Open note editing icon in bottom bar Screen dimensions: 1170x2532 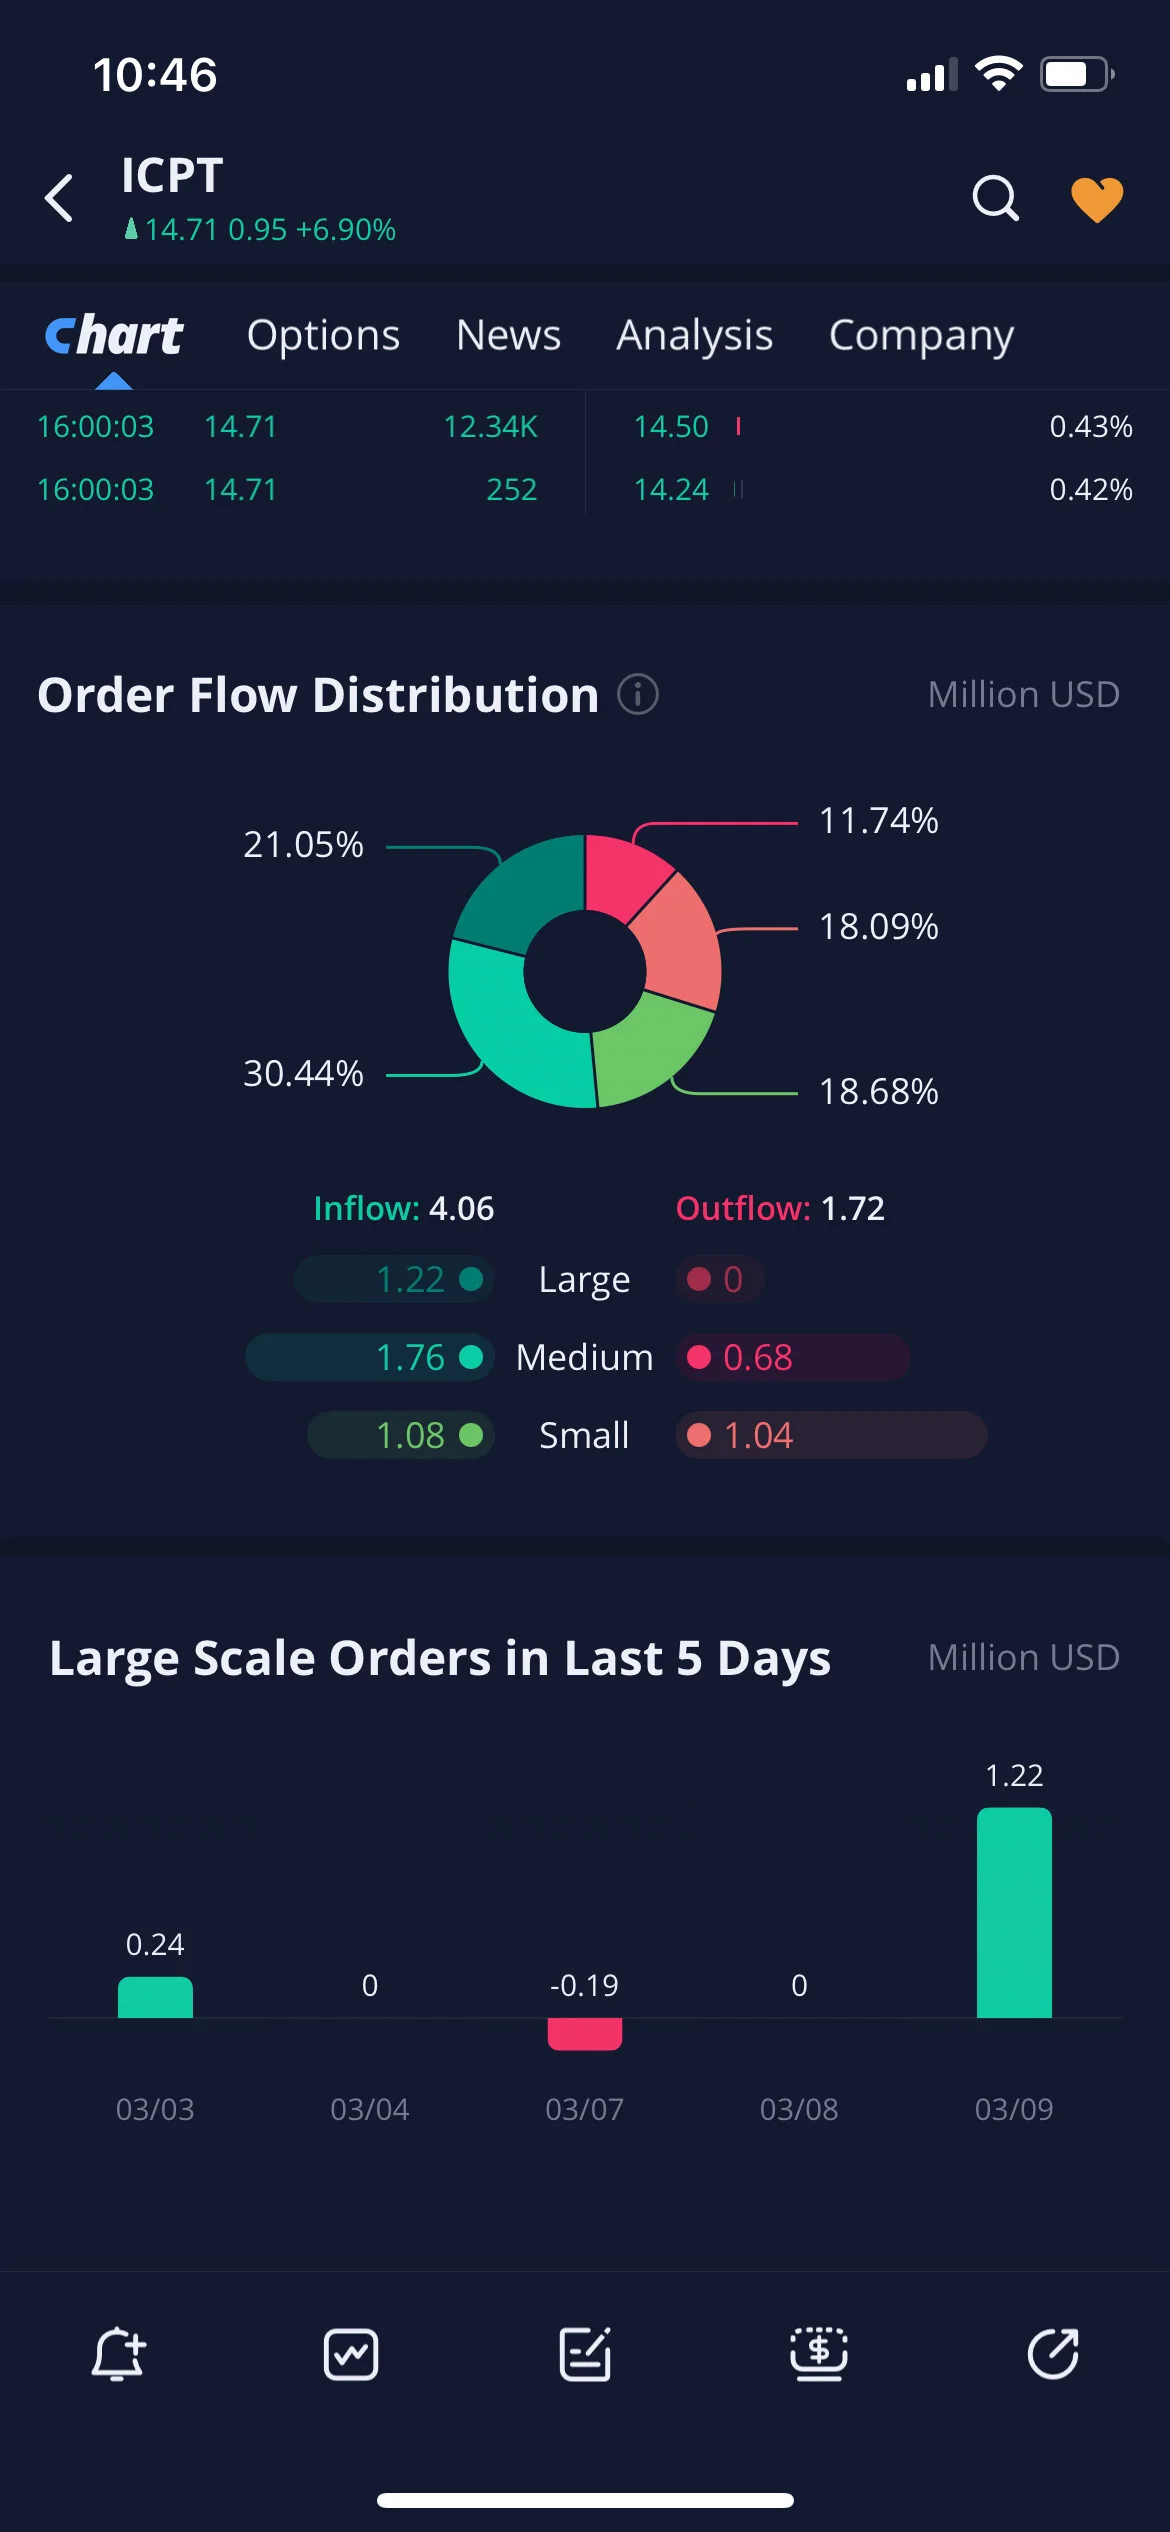pyautogui.click(x=585, y=2354)
